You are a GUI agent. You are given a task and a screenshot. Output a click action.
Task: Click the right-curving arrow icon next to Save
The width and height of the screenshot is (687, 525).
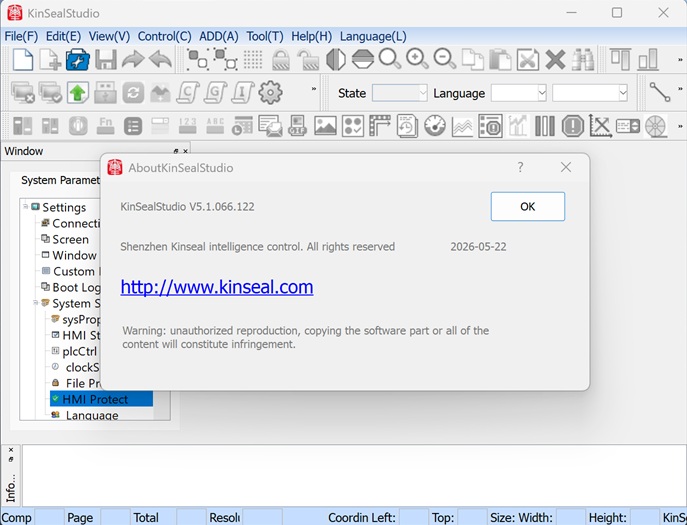point(133,60)
